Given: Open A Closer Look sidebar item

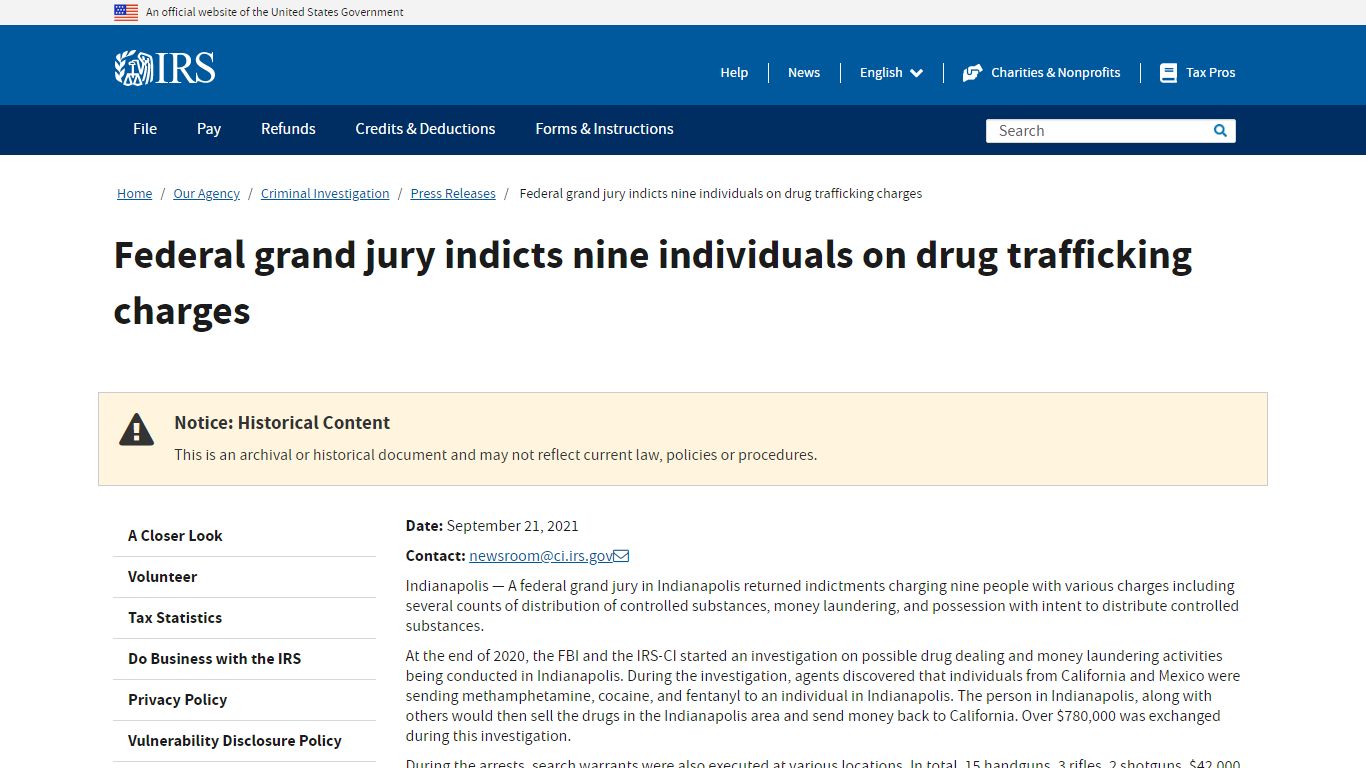Looking at the screenshot, I should pos(244,536).
